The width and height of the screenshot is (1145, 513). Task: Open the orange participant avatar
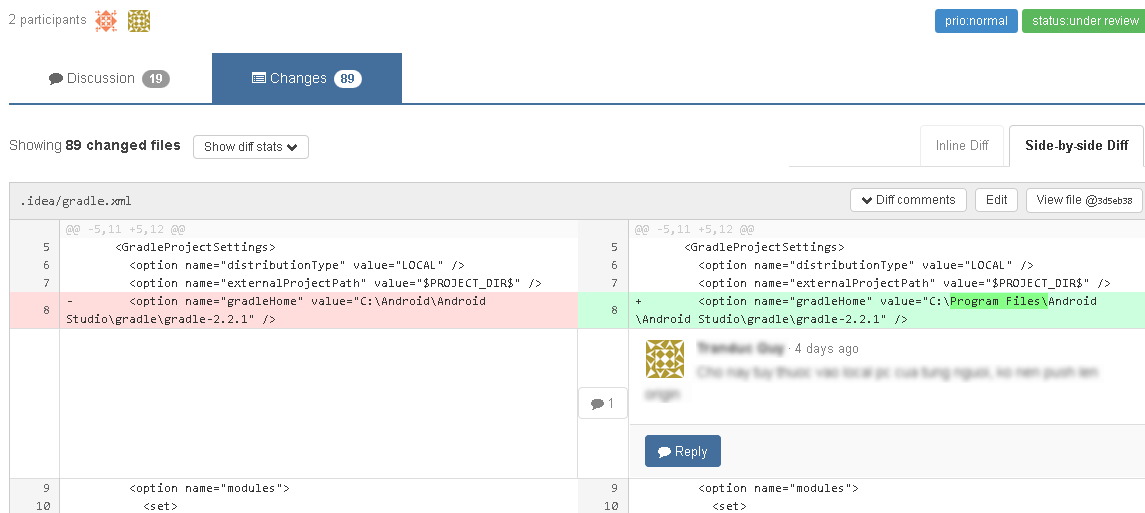coord(106,20)
